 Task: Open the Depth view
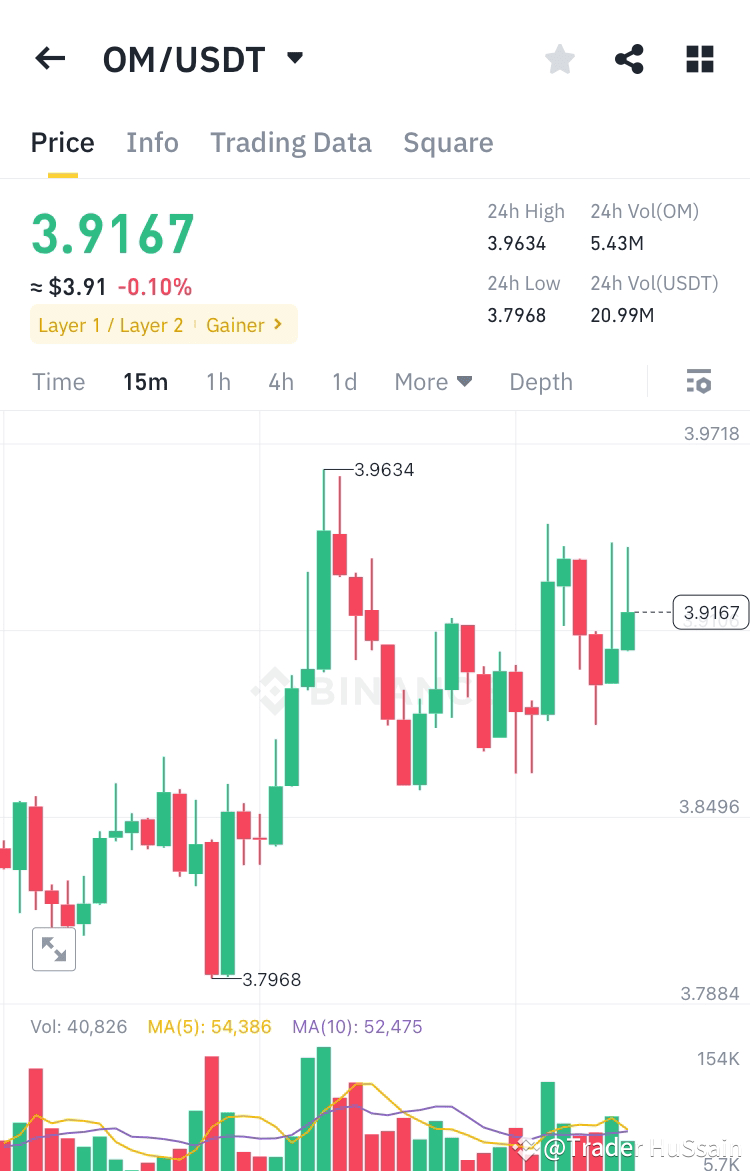(540, 381)
